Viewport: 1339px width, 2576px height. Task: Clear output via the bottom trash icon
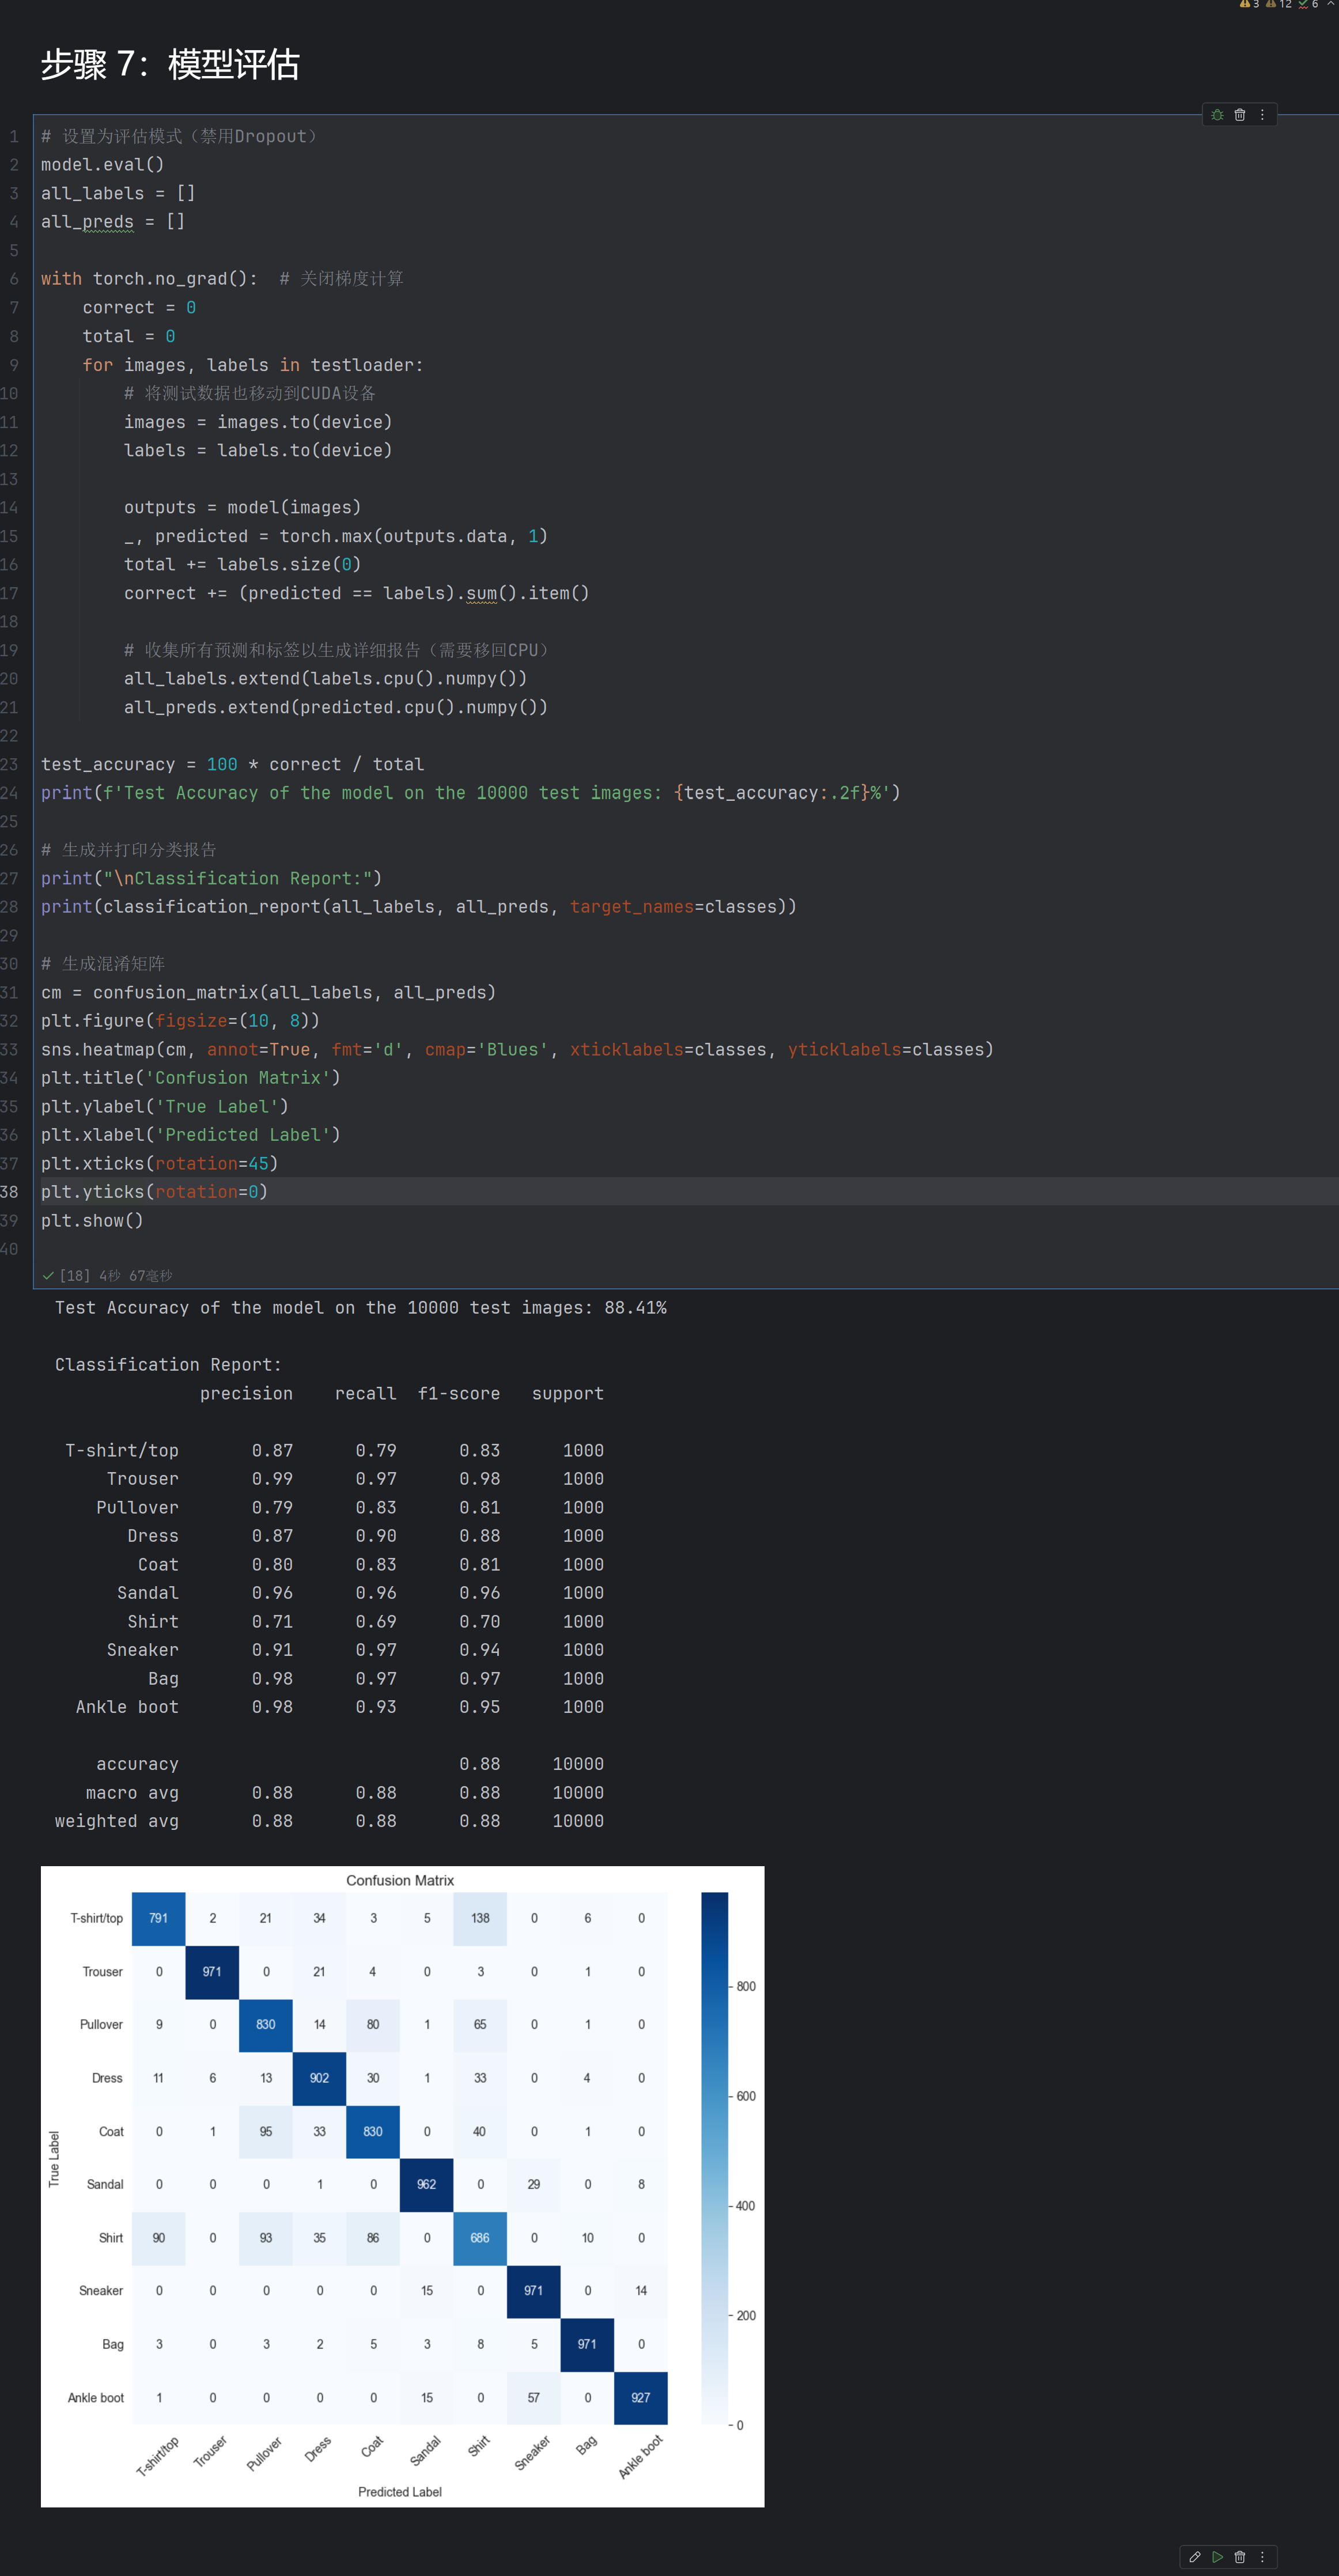point(1240,2557)
